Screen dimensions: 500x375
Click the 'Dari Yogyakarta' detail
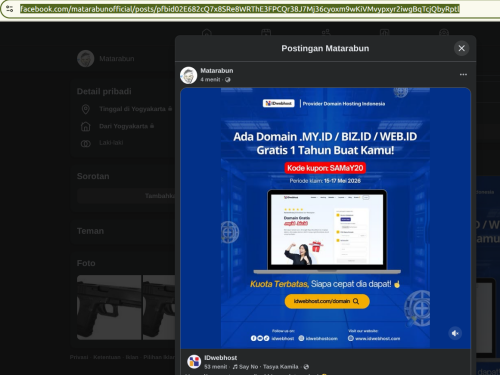tap(124, 126)
